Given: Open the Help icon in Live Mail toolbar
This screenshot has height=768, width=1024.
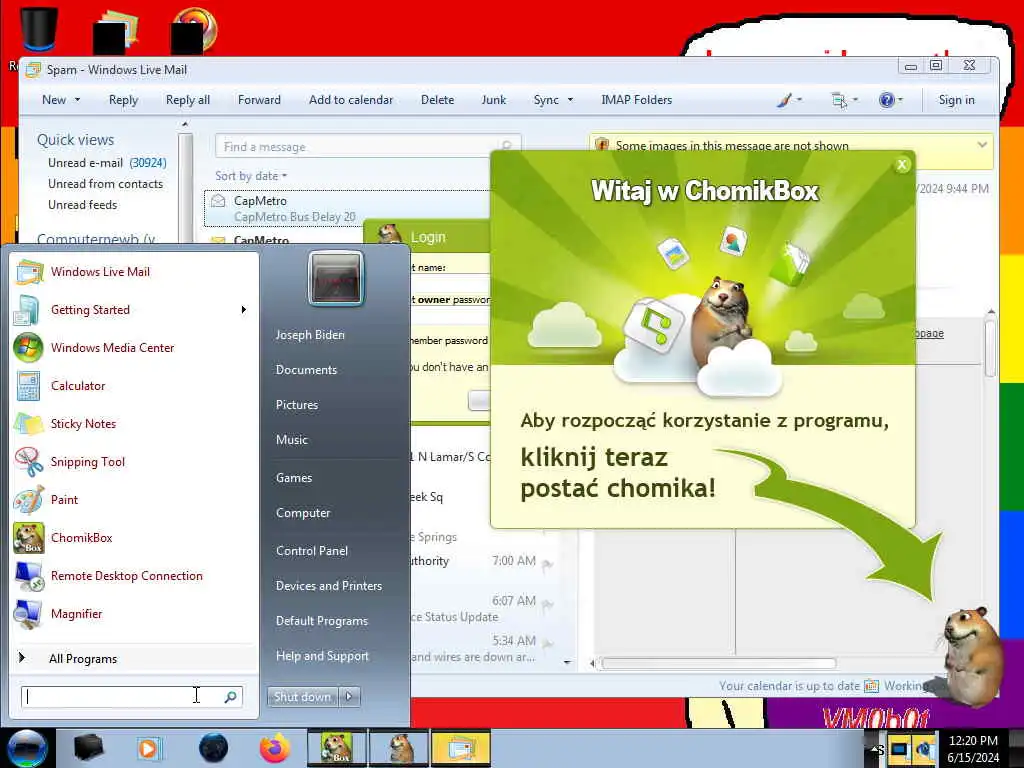Looking at the screenshot, I should tap(886, 100).
